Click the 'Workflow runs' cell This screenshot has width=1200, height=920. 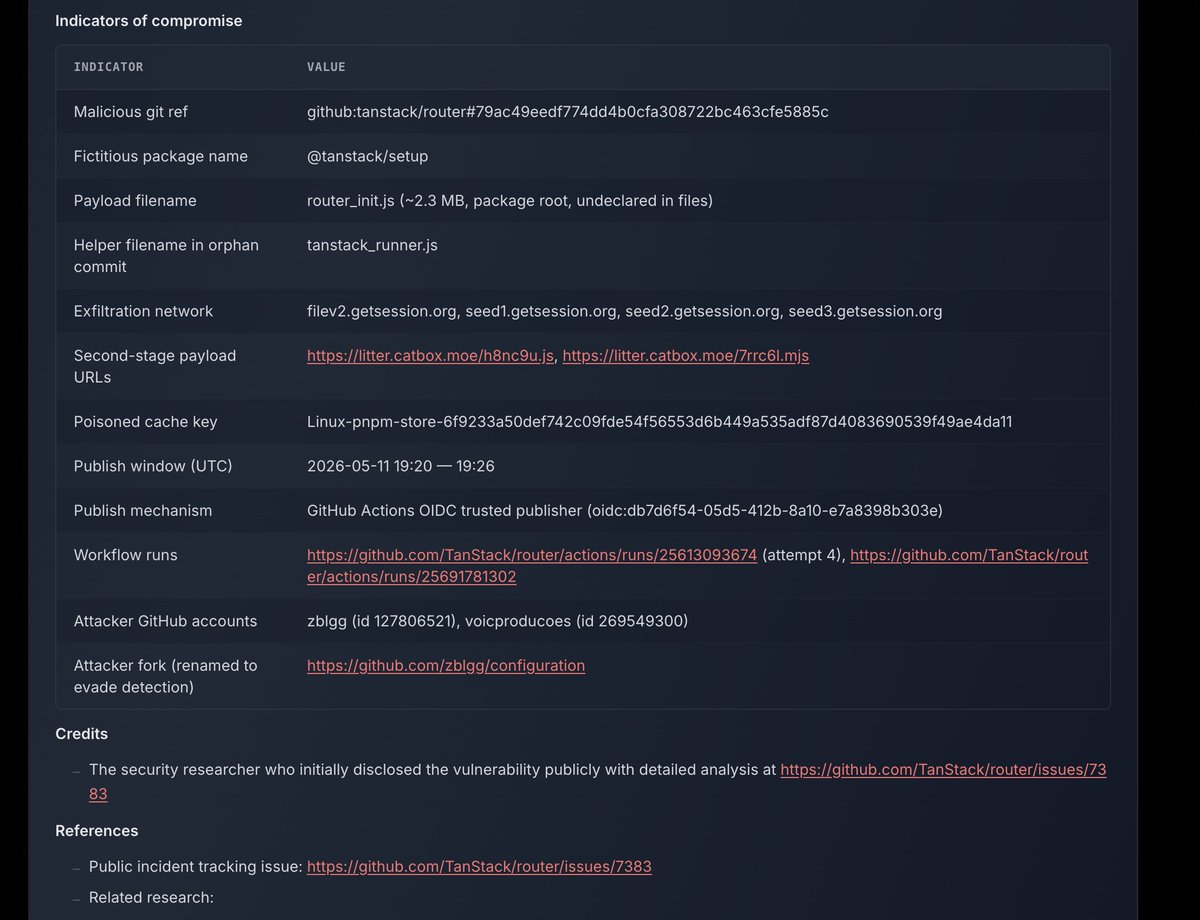click(x=126, y=555)
